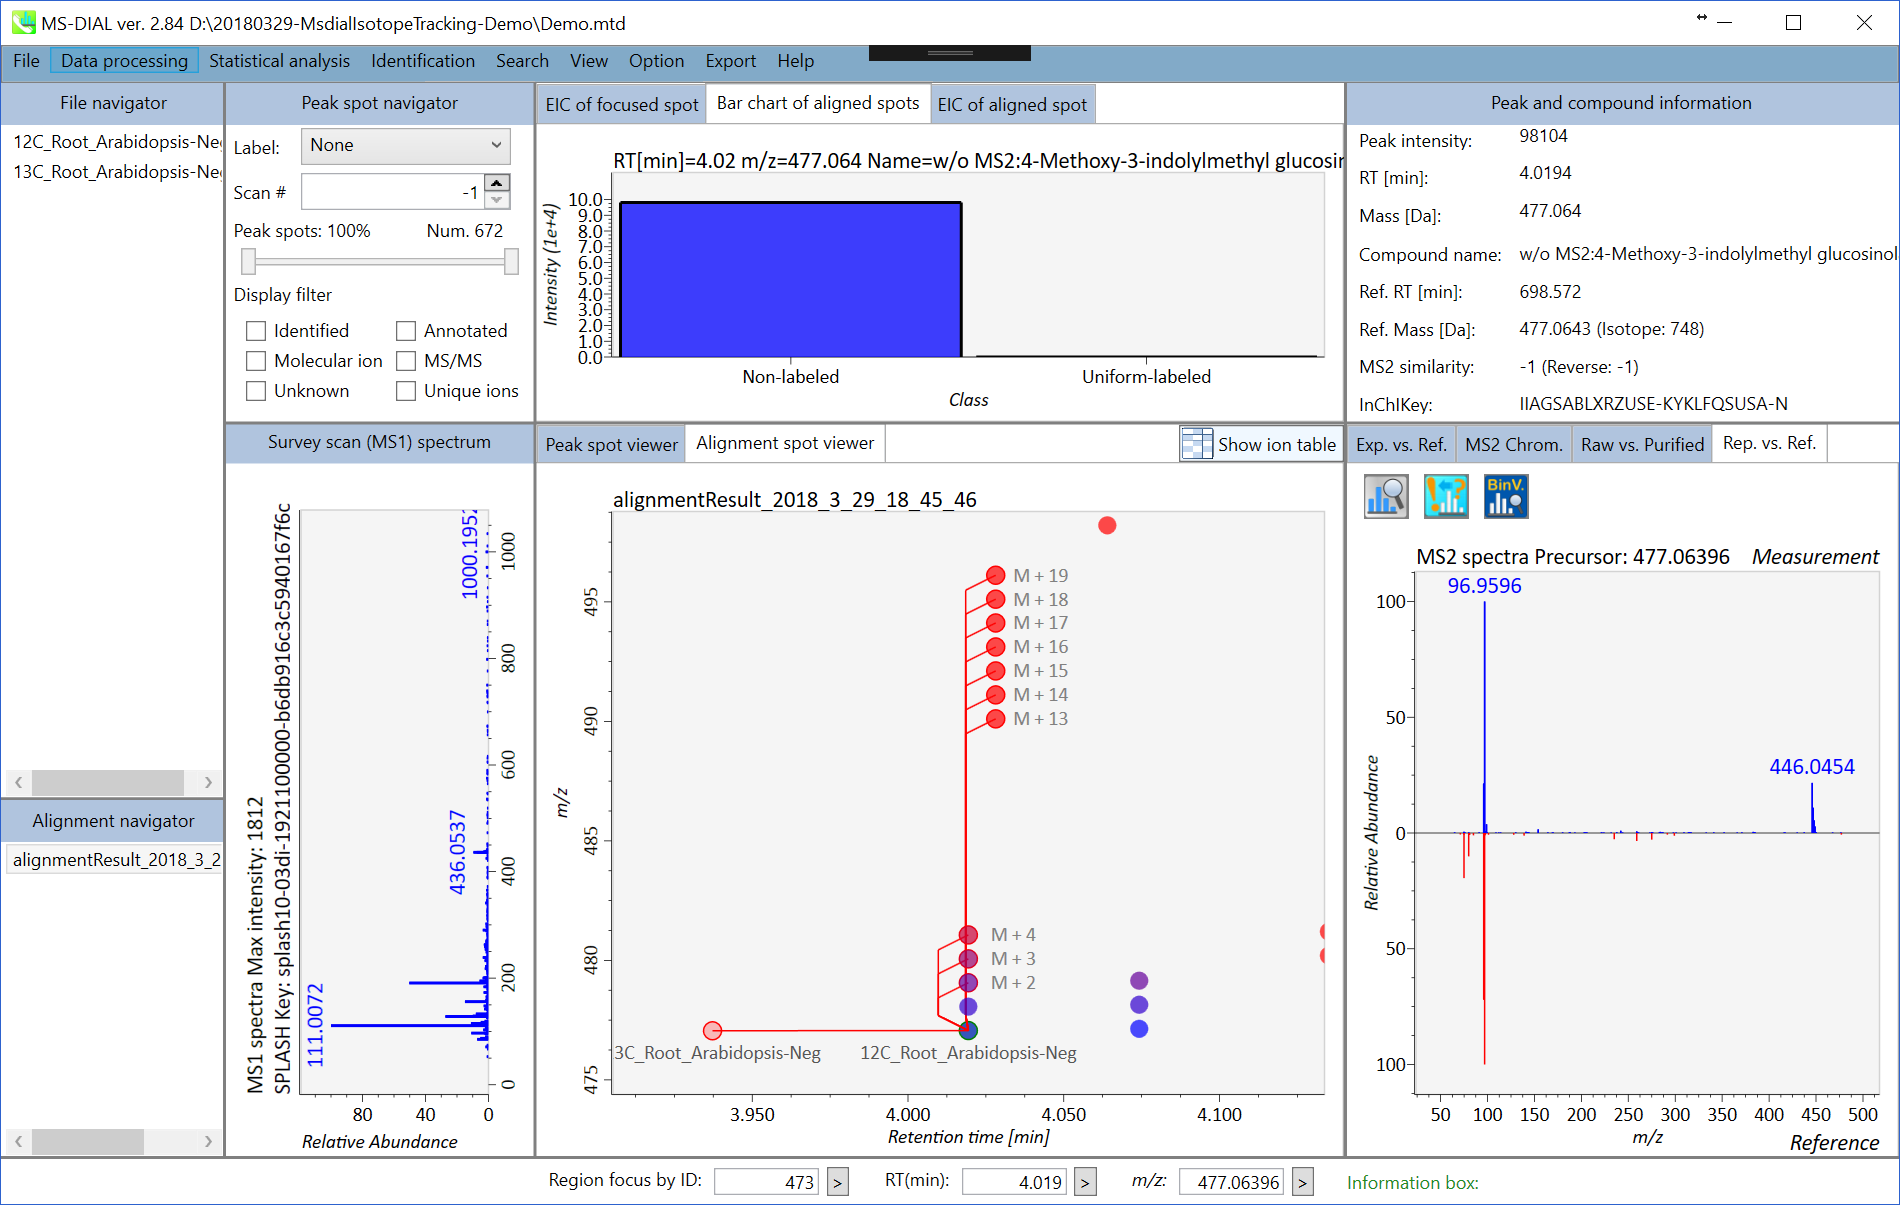Open the Export menu
Screen dimensions: 1900x1205
pyautogui.click(x=731, y=61)
